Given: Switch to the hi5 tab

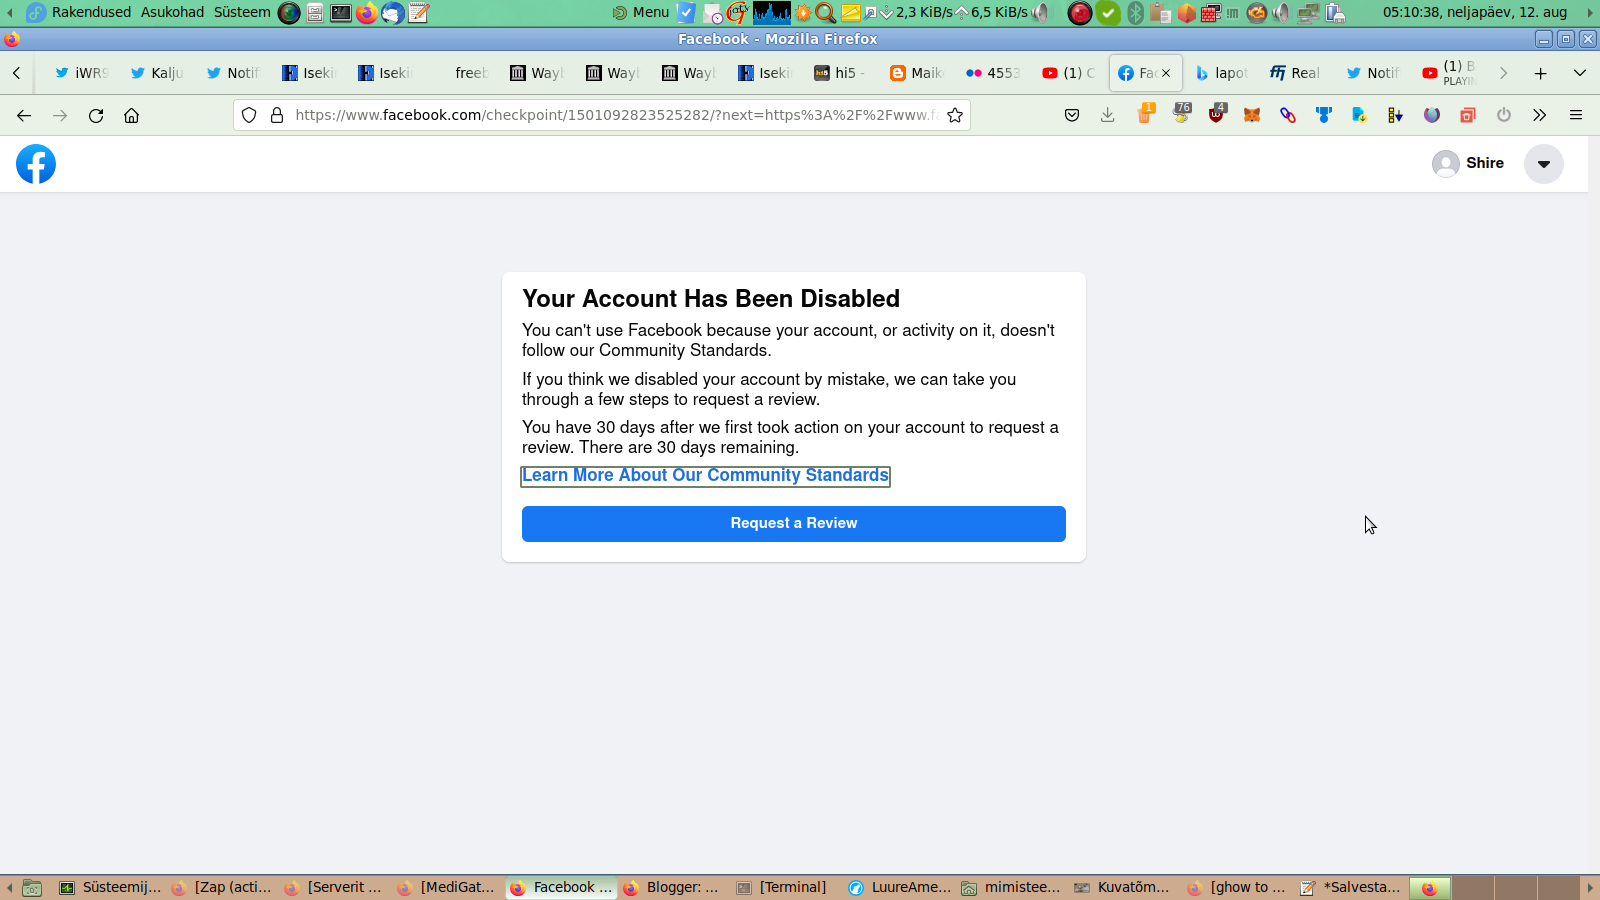Looking at the screenshot, I should click(x=841, y=73).
